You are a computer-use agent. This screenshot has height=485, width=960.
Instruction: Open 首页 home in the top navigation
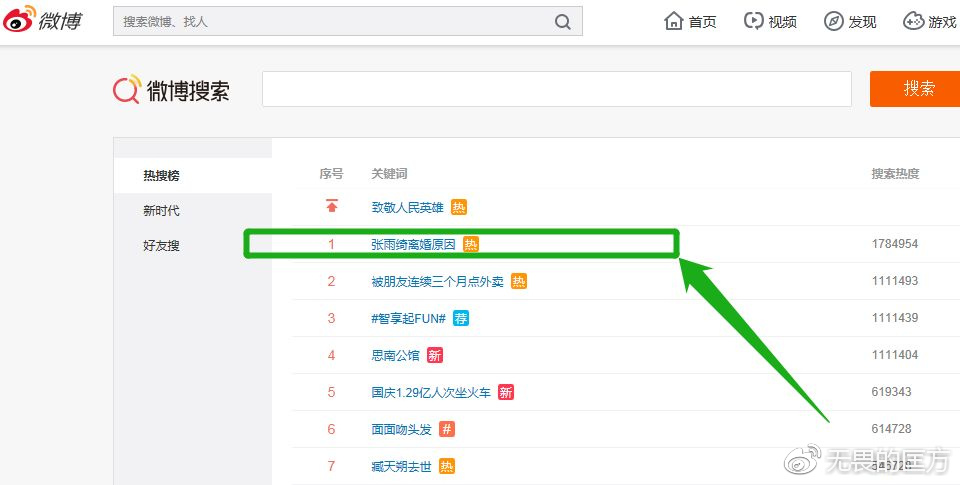tap(690, 21)
